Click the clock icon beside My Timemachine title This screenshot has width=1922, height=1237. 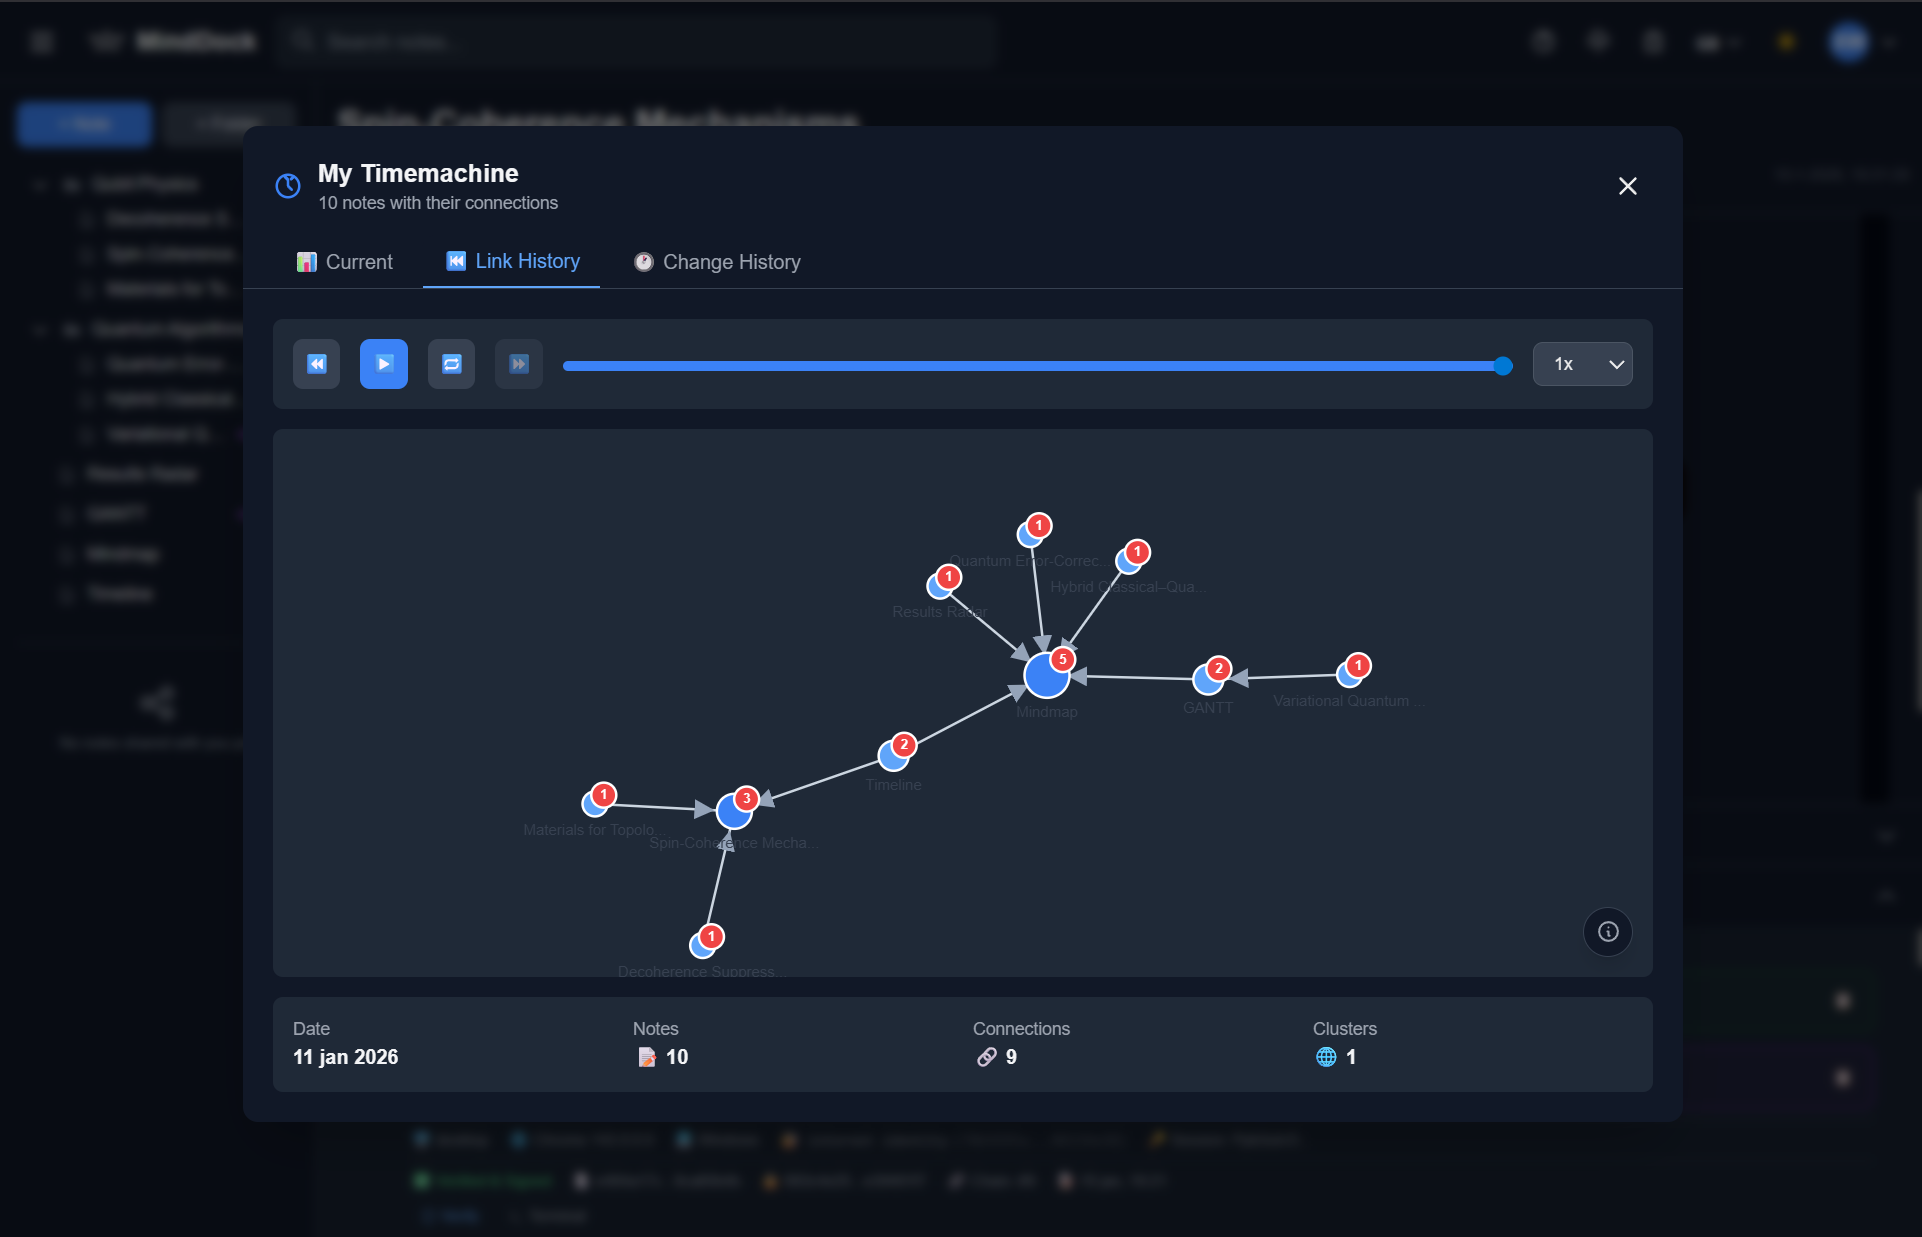[287, 186]
